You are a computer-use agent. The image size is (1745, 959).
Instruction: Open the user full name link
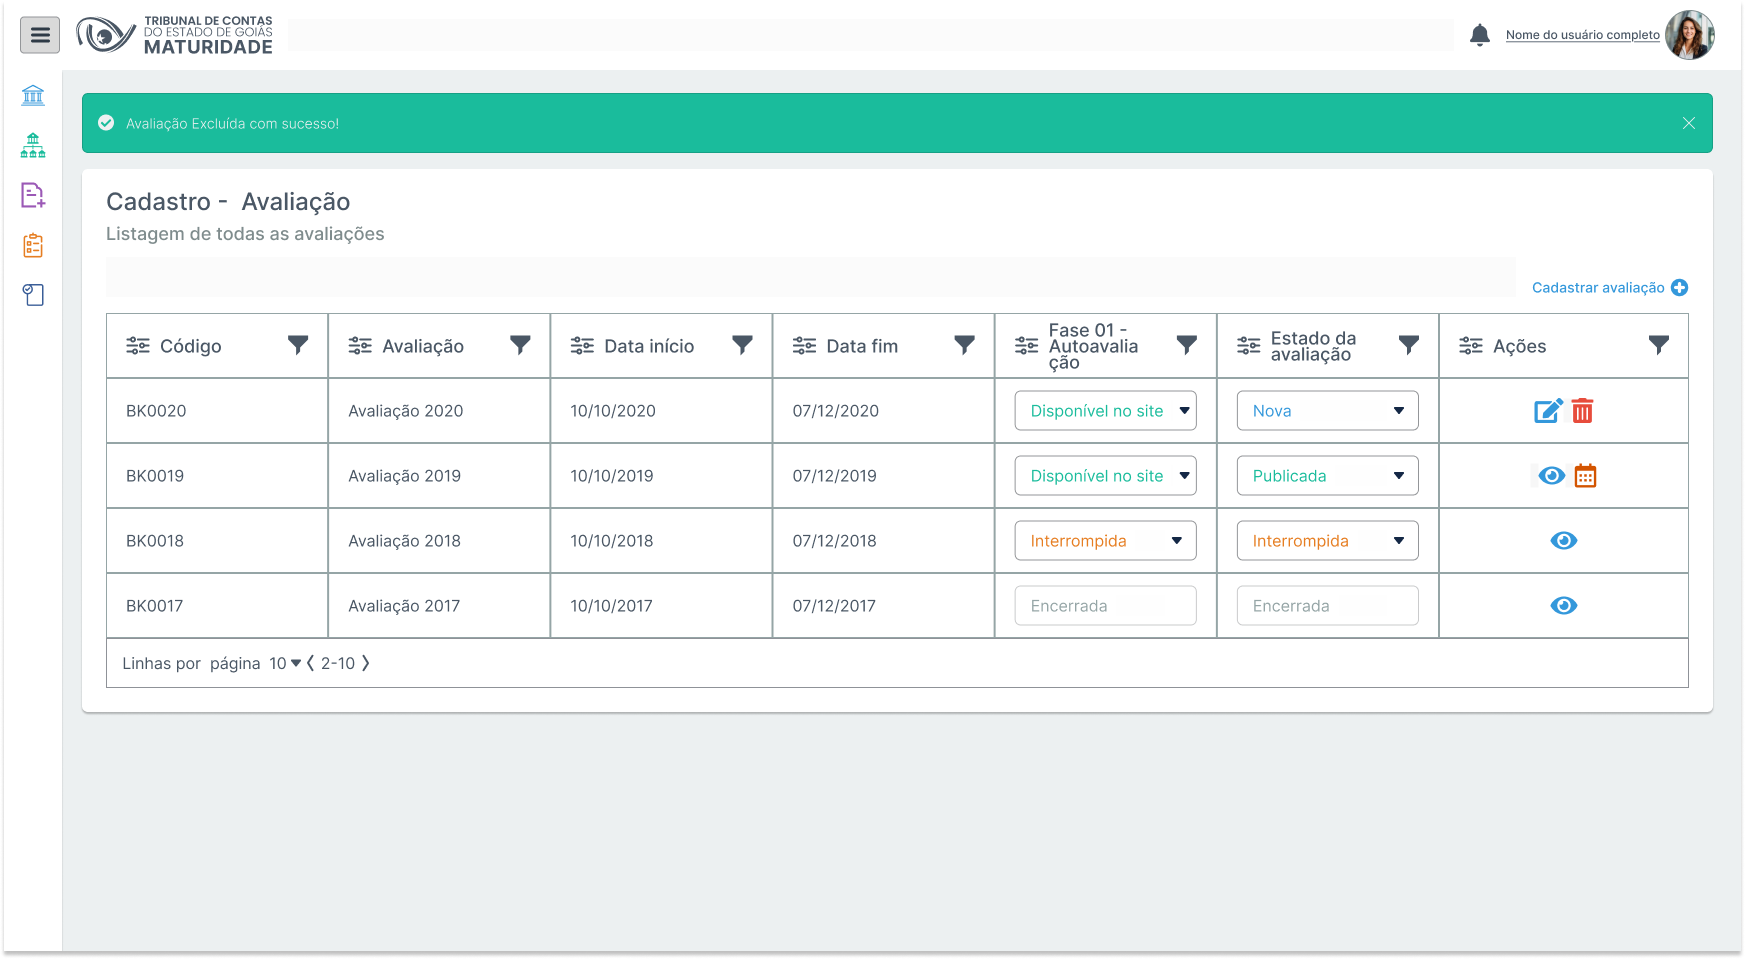1582,35
